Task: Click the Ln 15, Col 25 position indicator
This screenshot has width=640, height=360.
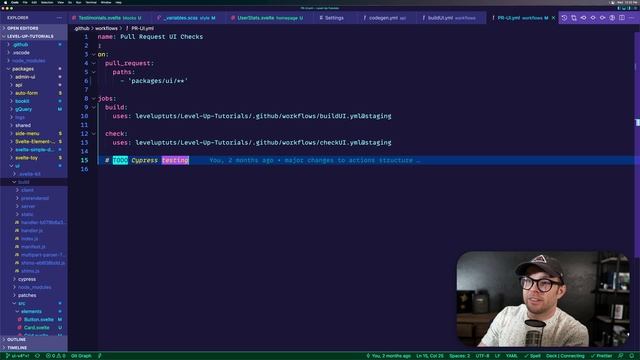Action: point(430,356)
